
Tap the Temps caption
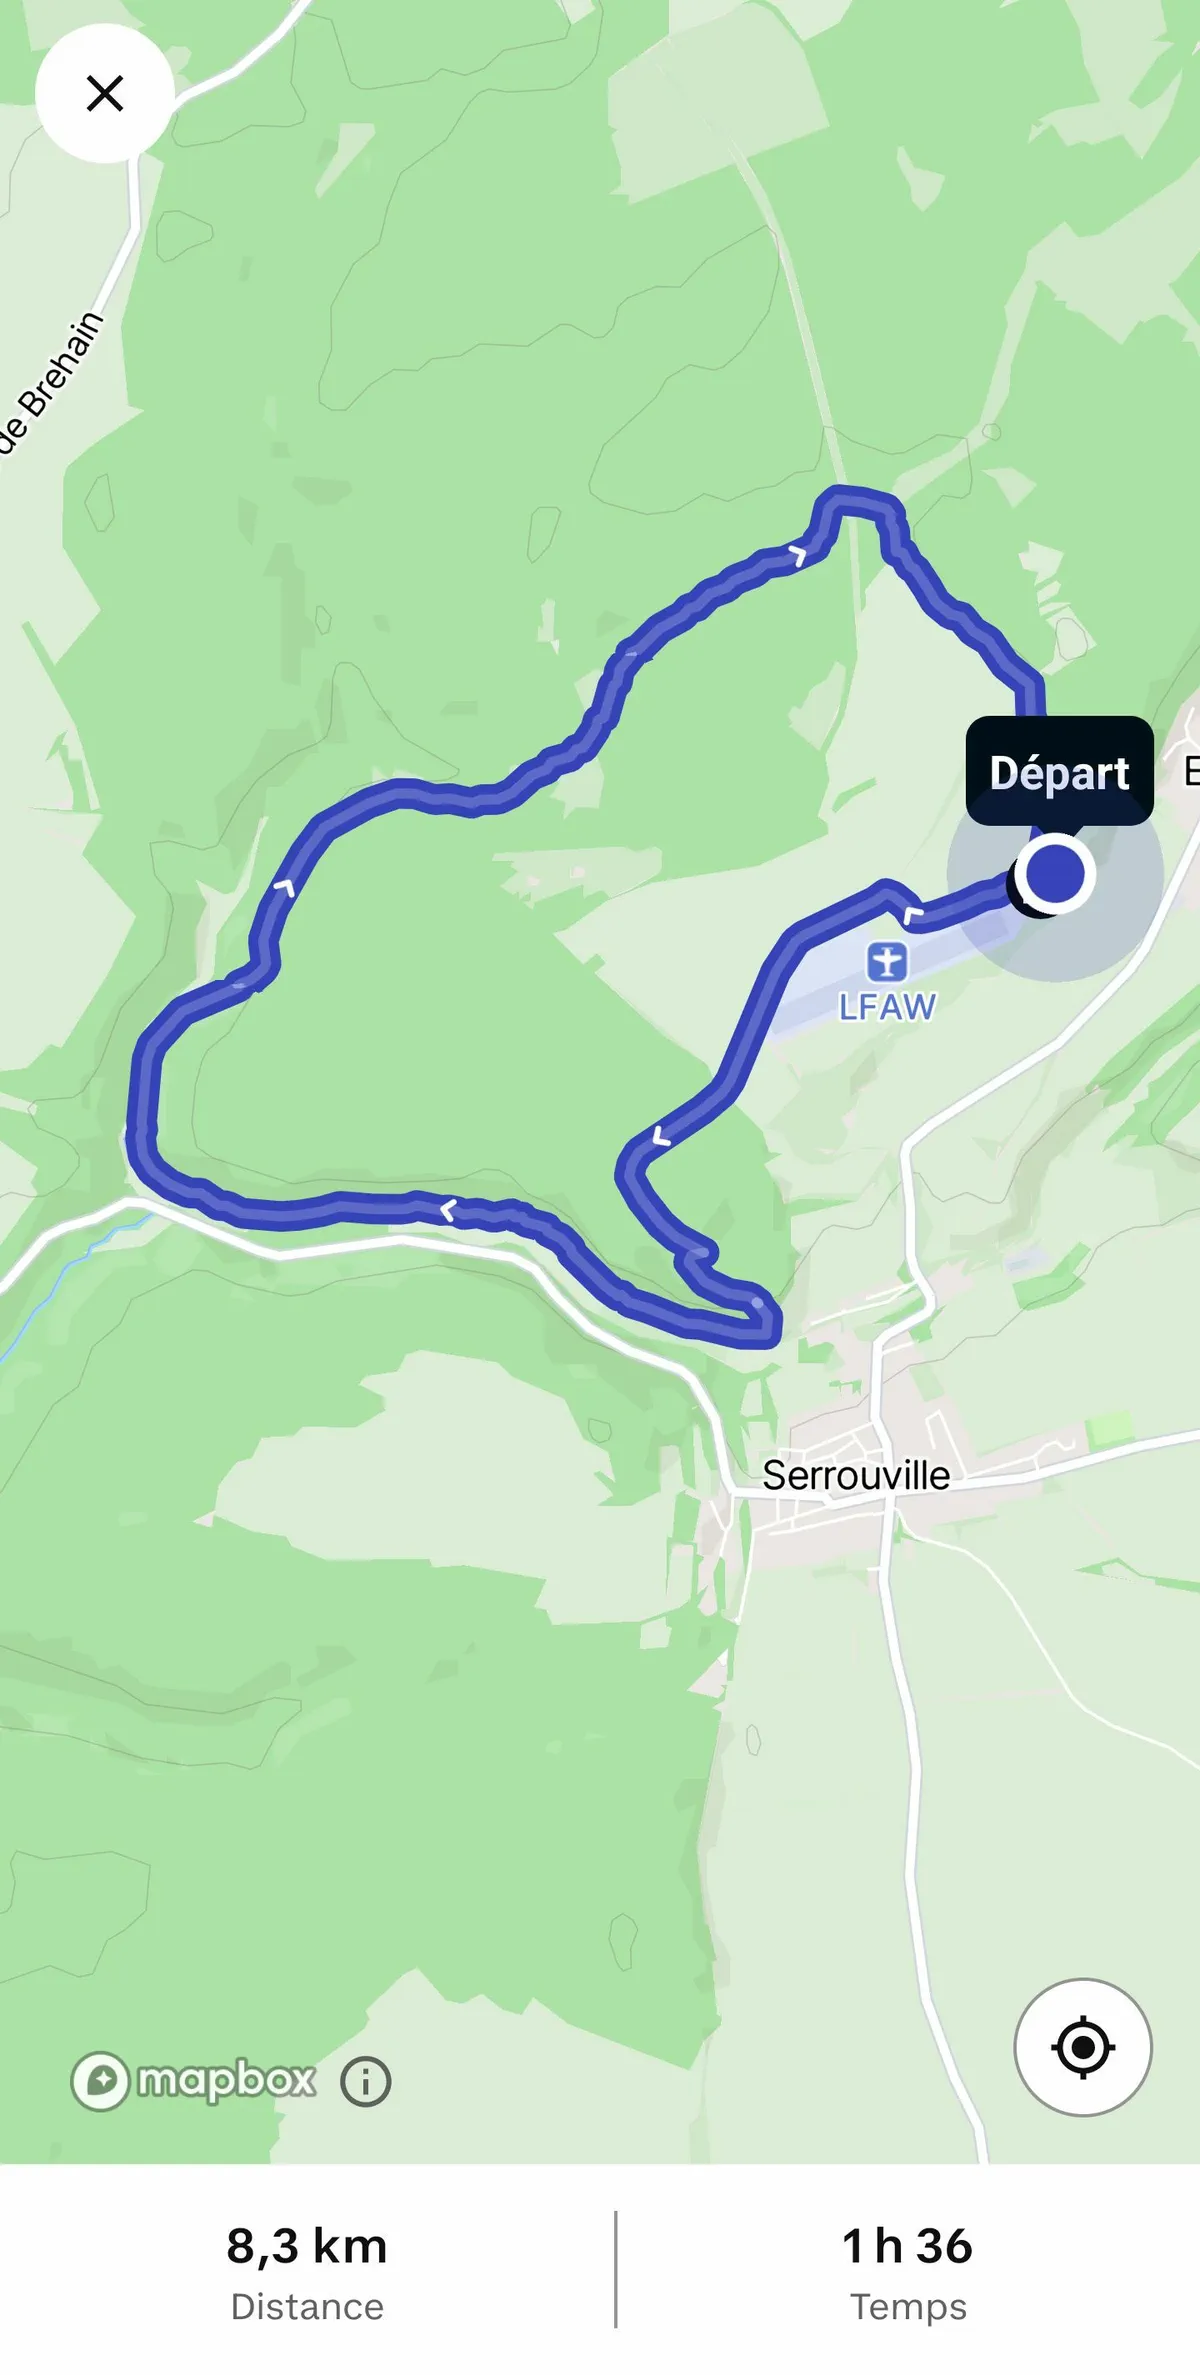point(908,2306)
